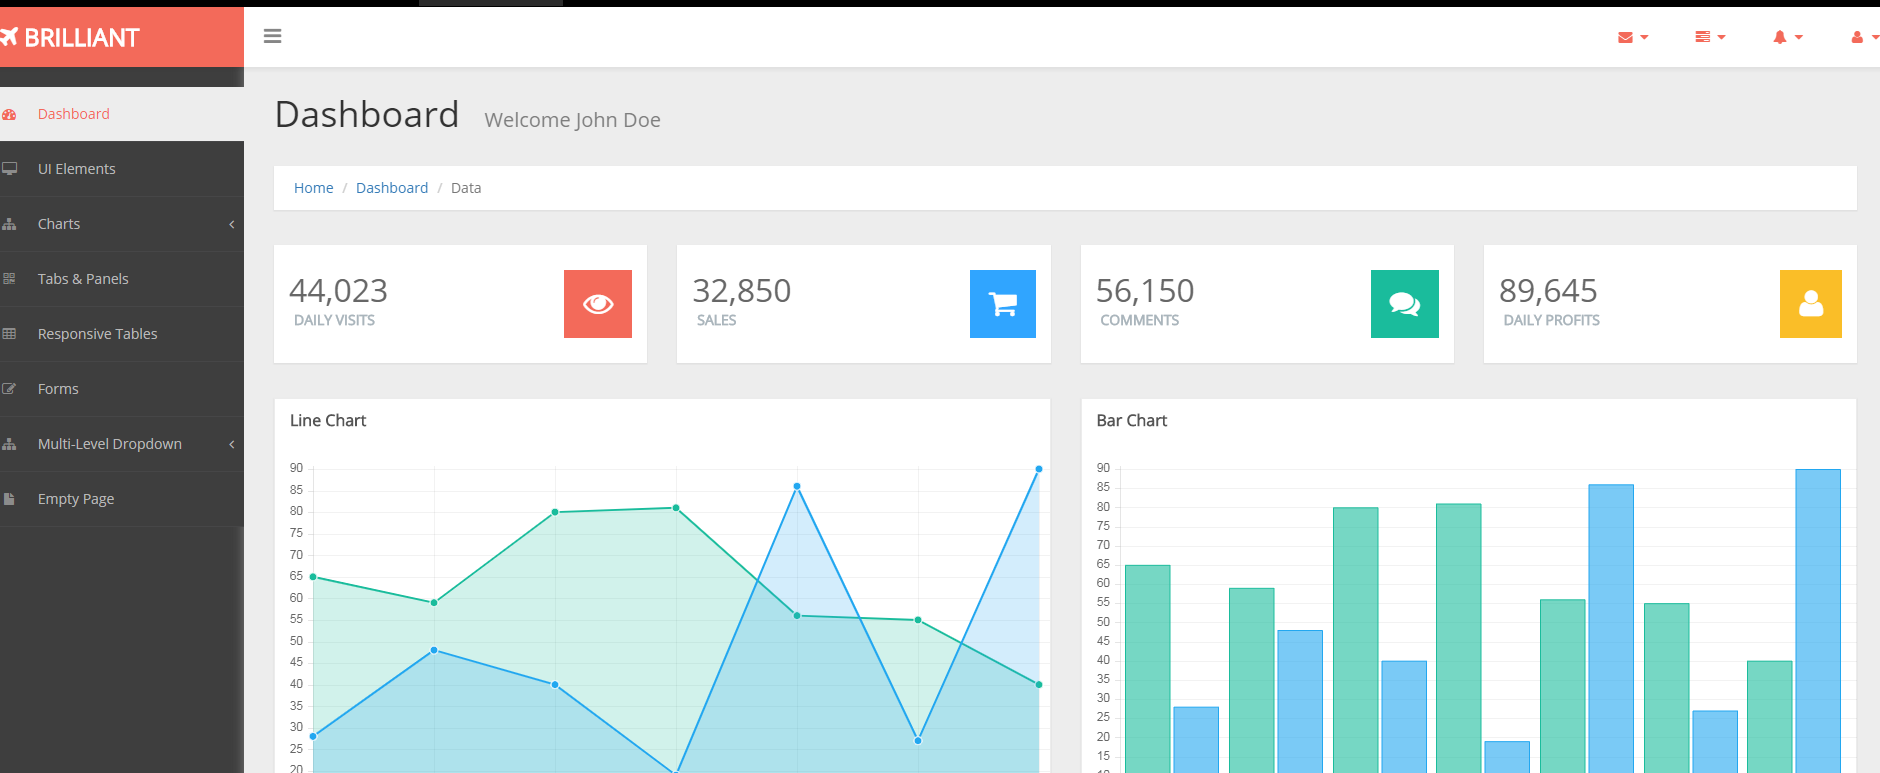Image resolution: width=1880 pixels, height=773 pixels.
Task: Toggle the hamburger sidebar menu
Action: point(272,36)
